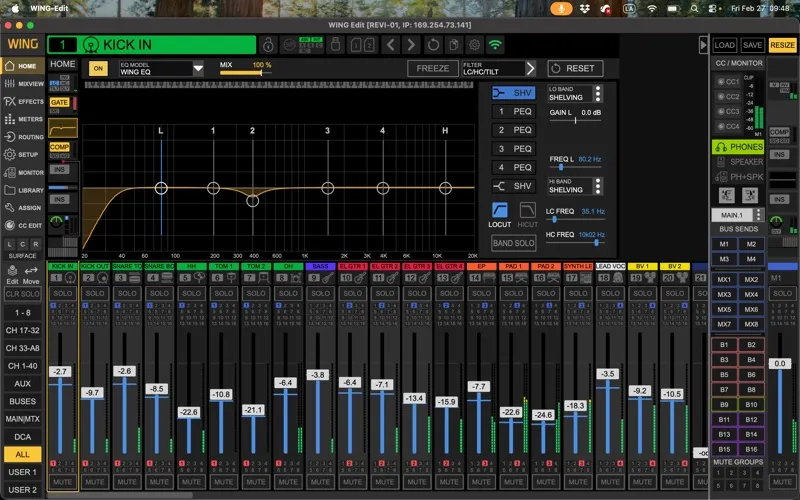Select bus send MX1

724,280
